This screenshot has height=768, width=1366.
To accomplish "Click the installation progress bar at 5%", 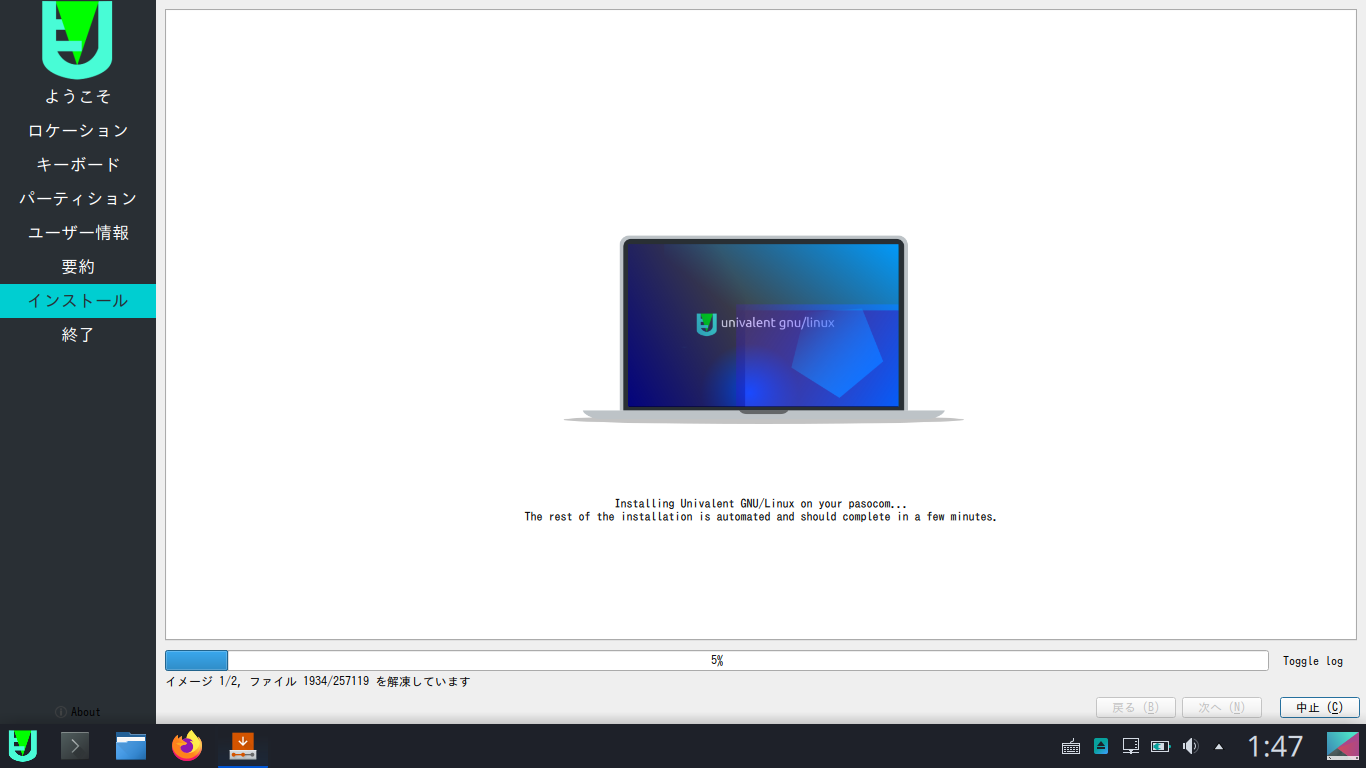I will tap(717, 661).
